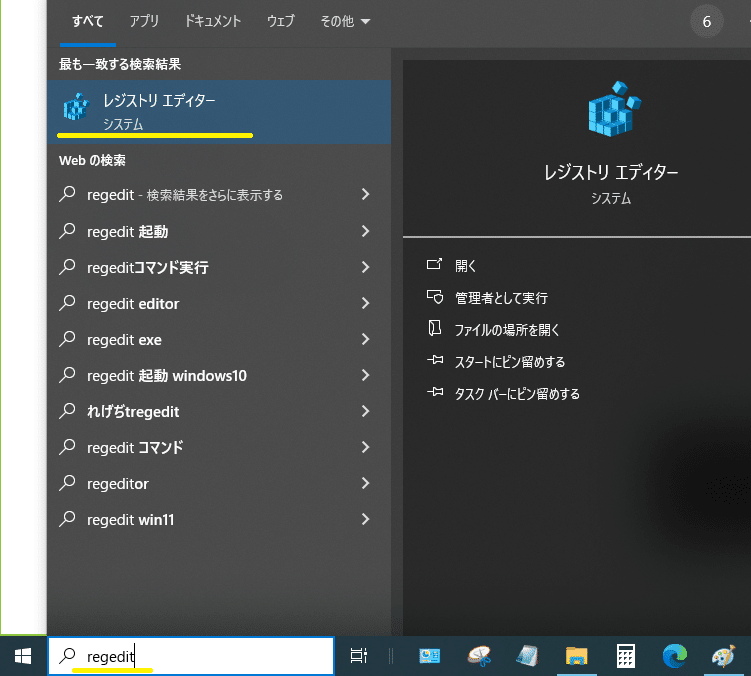
Task: Open the その他 dropdown filter
Action: tap(345, 22)
